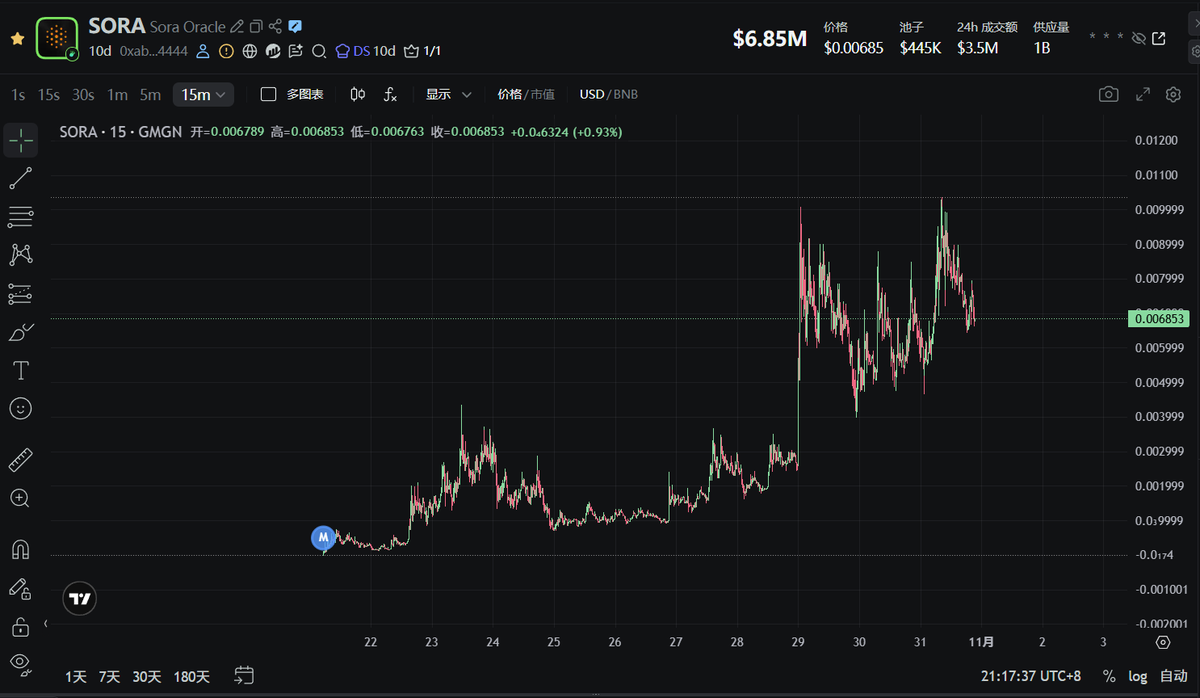Screen dimensions: 1200x698
Task: Expand the 显示 display dropdown
Action: 449,94
